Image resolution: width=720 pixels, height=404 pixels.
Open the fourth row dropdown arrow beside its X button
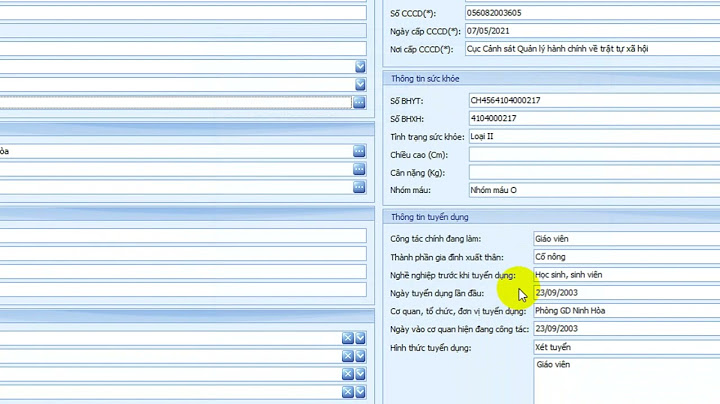[x=360, y=392]
